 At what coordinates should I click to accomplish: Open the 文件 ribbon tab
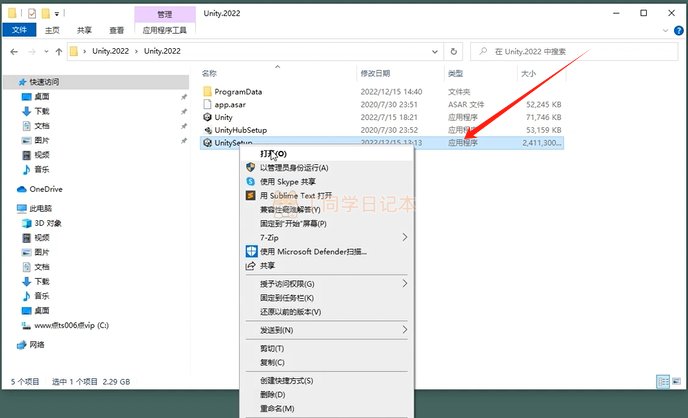point(19,30)
